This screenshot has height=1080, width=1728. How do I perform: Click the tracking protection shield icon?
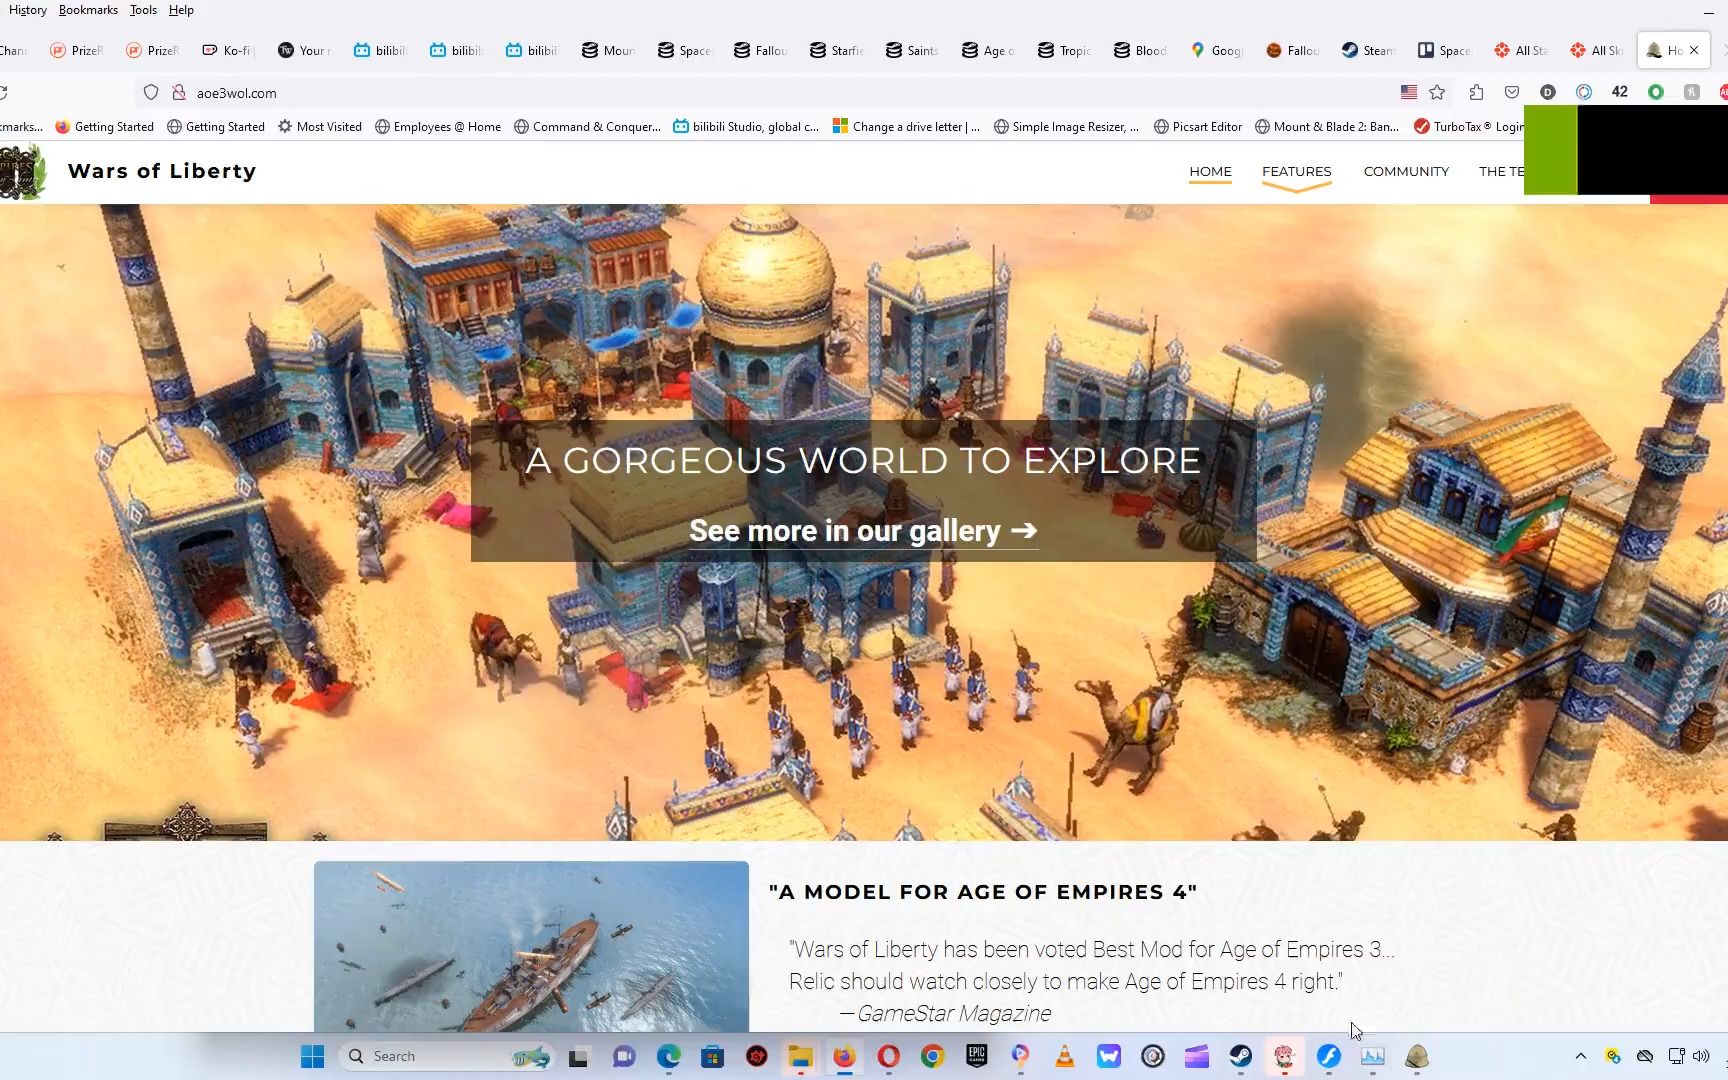click(x=151, y=92)
